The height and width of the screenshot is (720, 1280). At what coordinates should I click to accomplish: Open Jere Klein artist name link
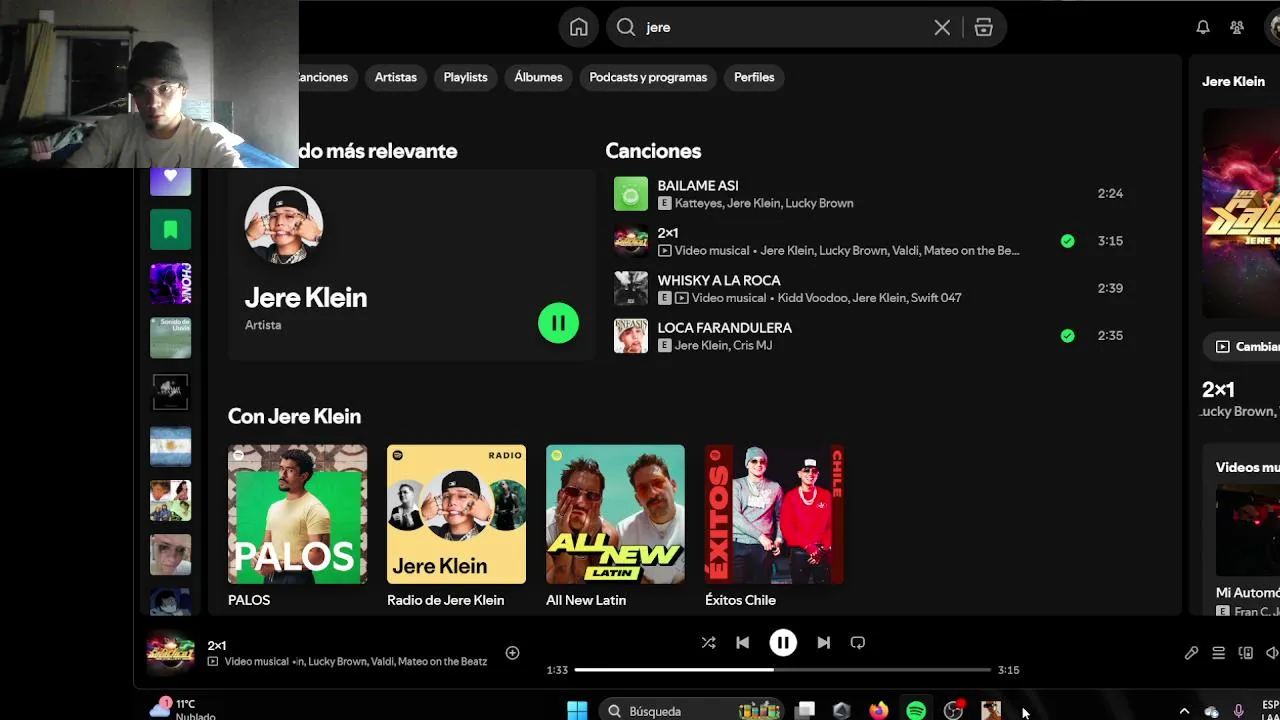[306, 298]
